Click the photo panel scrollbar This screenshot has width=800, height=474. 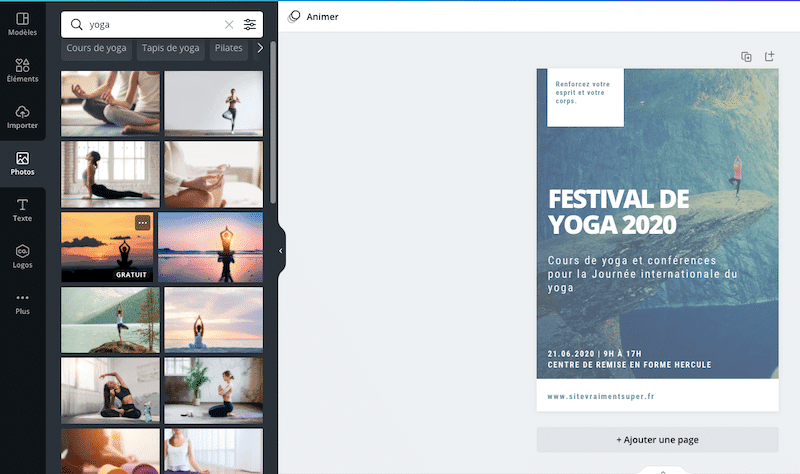click(273, 122)
